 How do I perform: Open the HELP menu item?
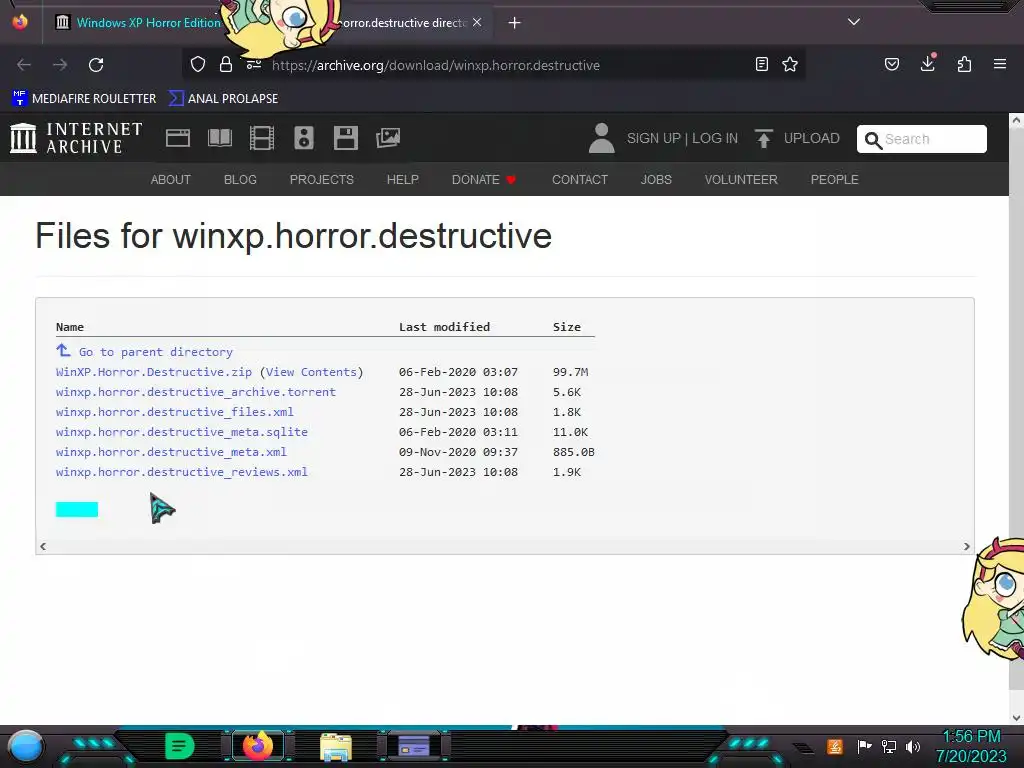coord(402,180)
